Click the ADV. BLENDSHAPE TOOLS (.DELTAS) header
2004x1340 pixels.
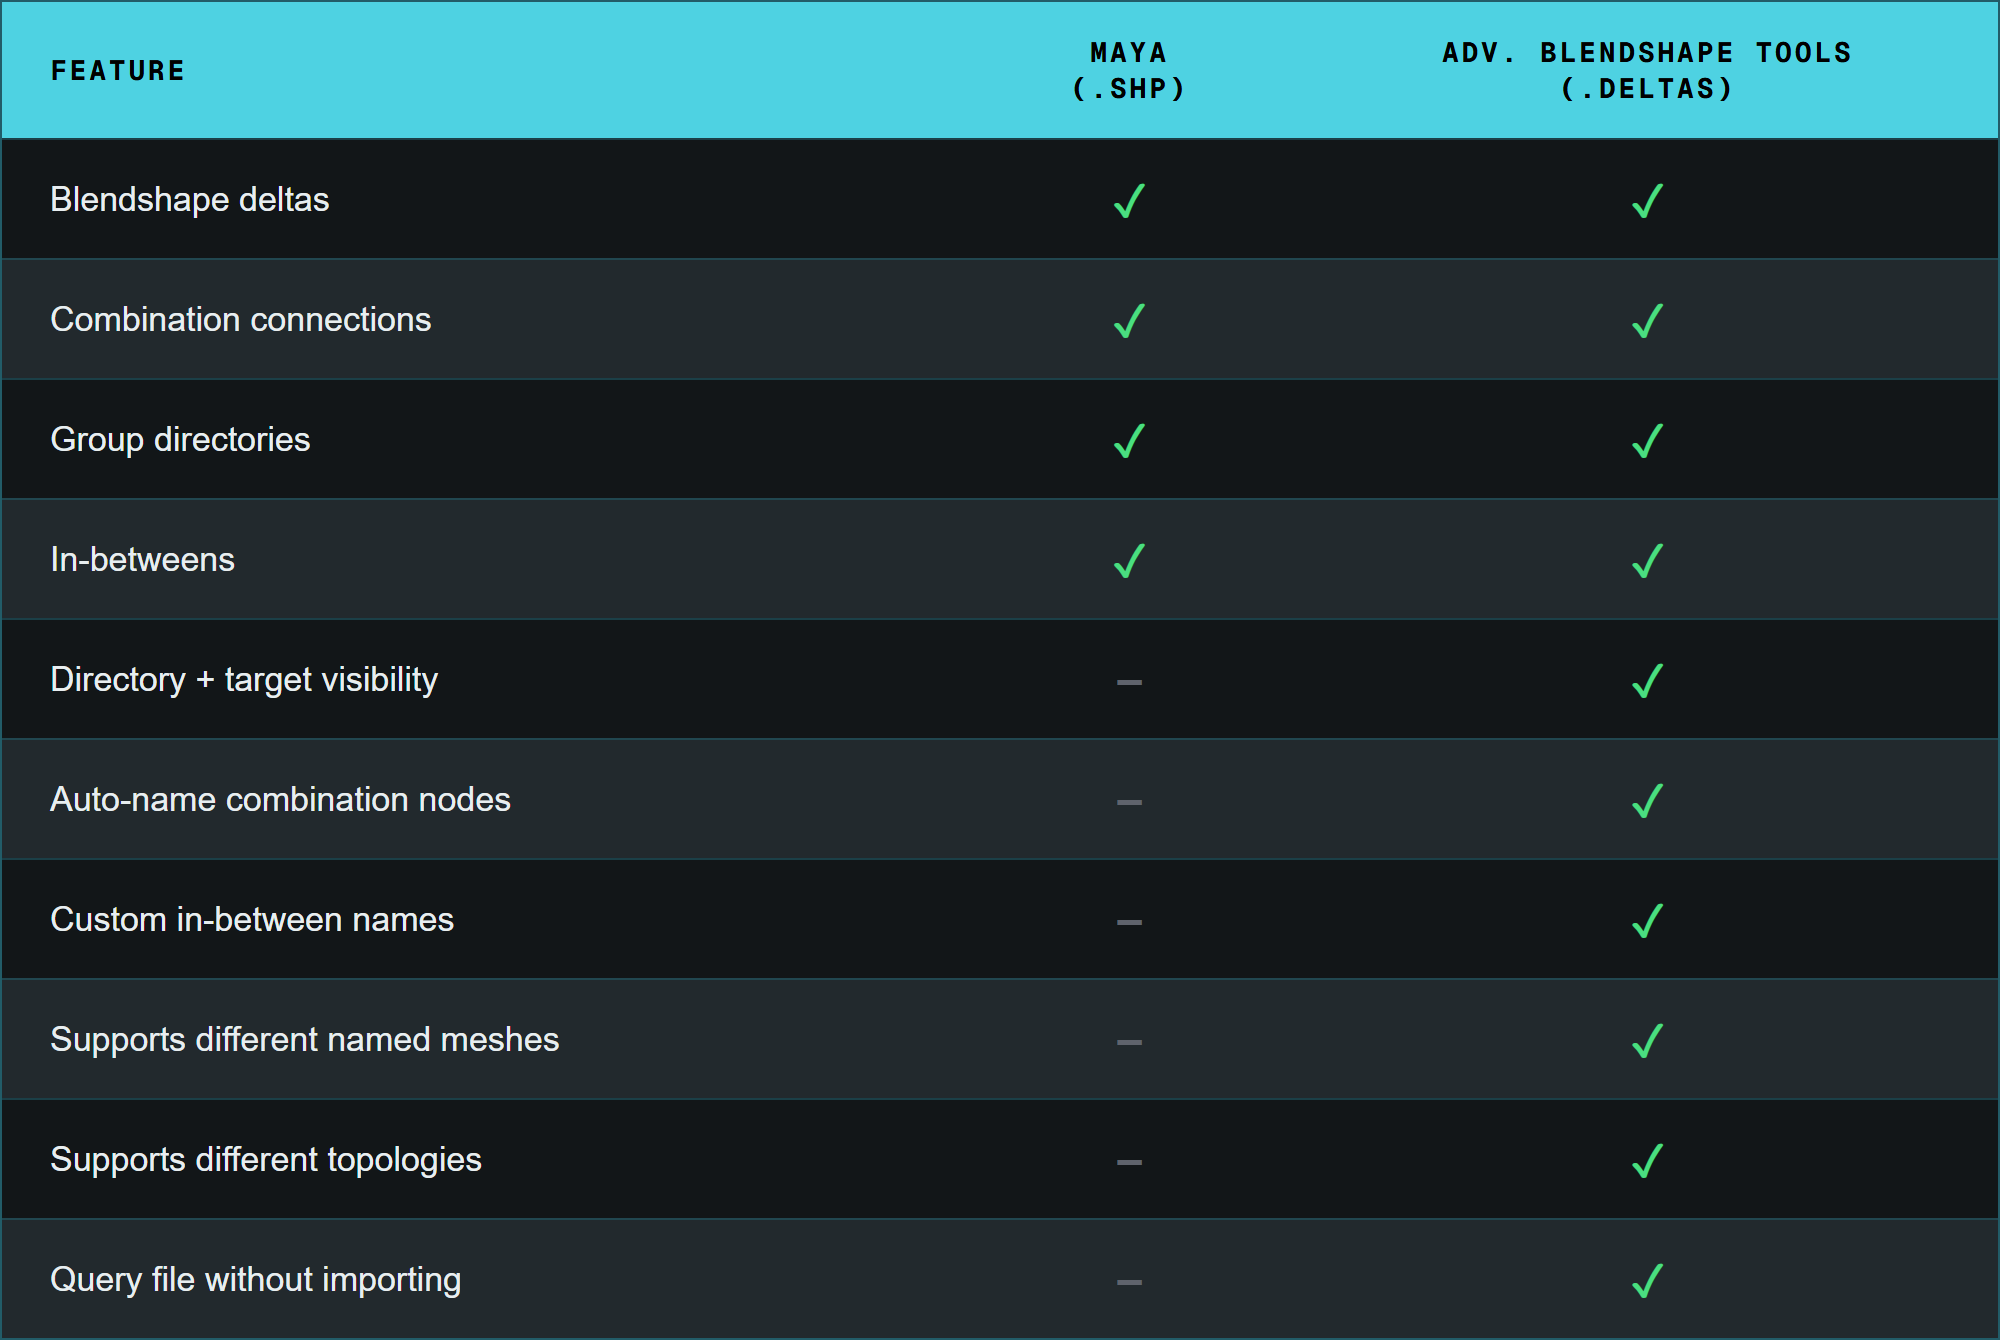tap(1647, 71)
